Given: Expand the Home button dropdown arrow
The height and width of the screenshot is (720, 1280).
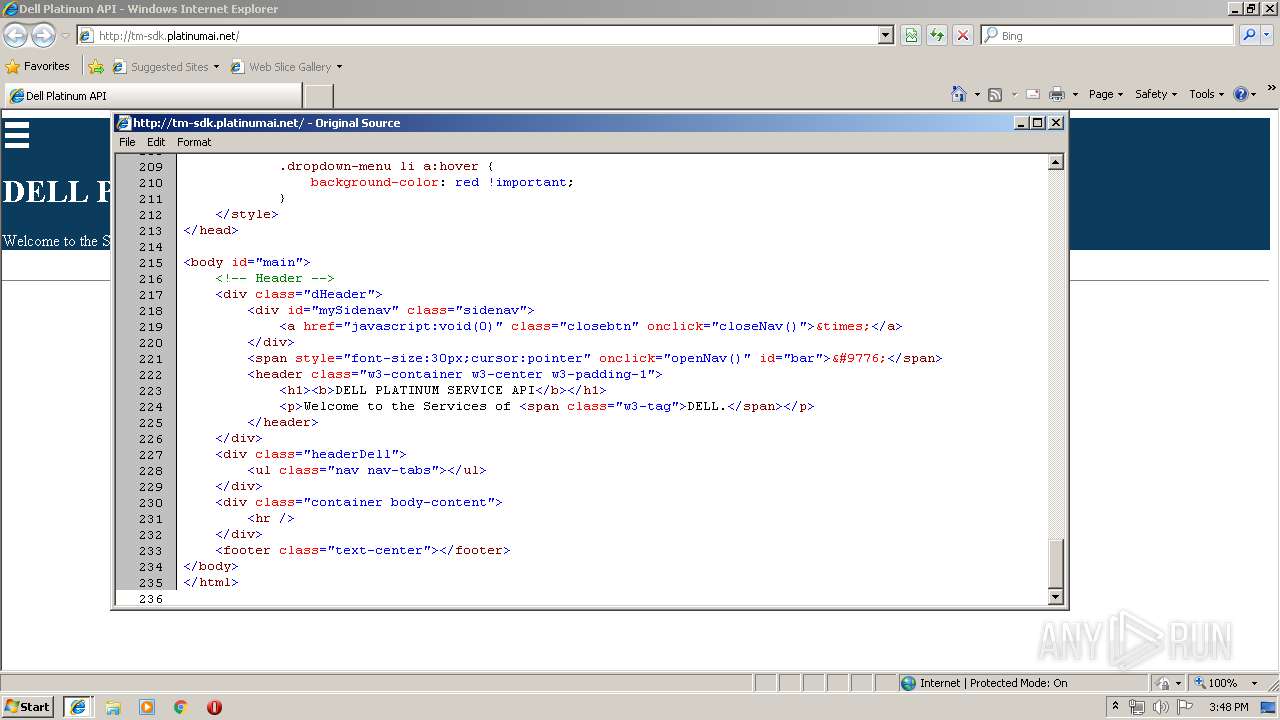Looking at the screenshot, I should (977, 94).
